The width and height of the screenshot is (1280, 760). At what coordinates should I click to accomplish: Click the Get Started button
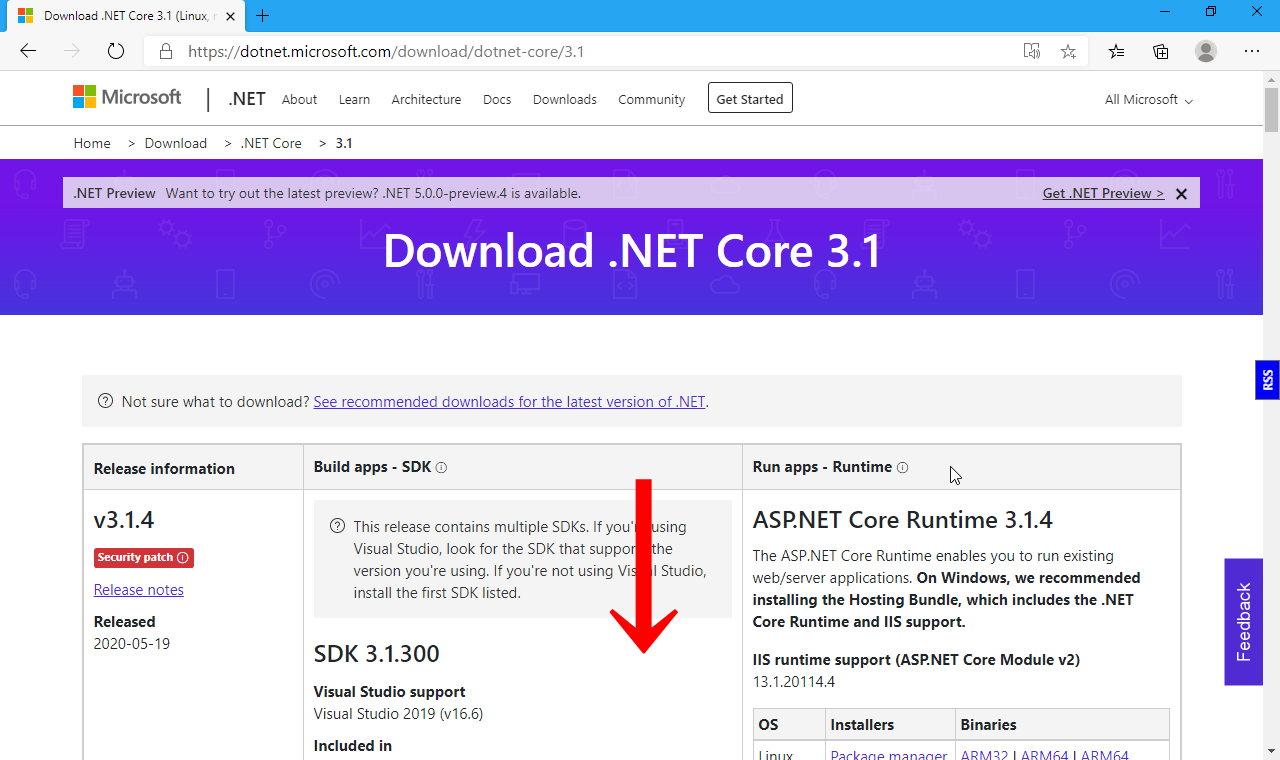point(750,99)
